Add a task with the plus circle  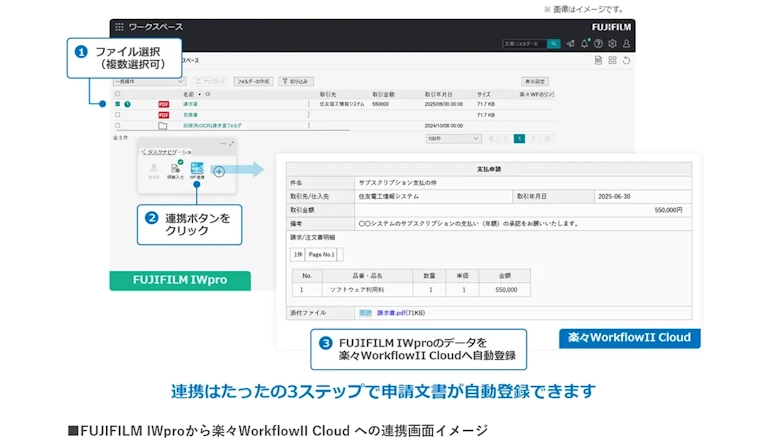tap(219, 171)
